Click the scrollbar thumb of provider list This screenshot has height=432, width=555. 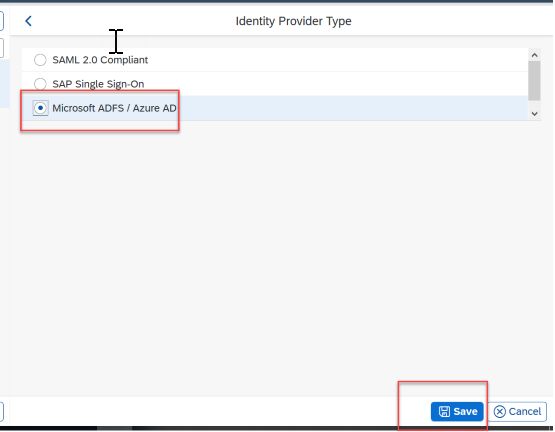coord(534,81)
